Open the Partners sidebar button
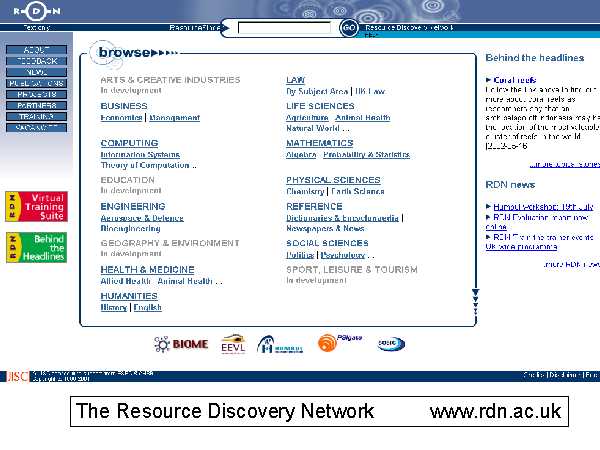This screenshot has width=600, height=450. (x=37, y=105)
